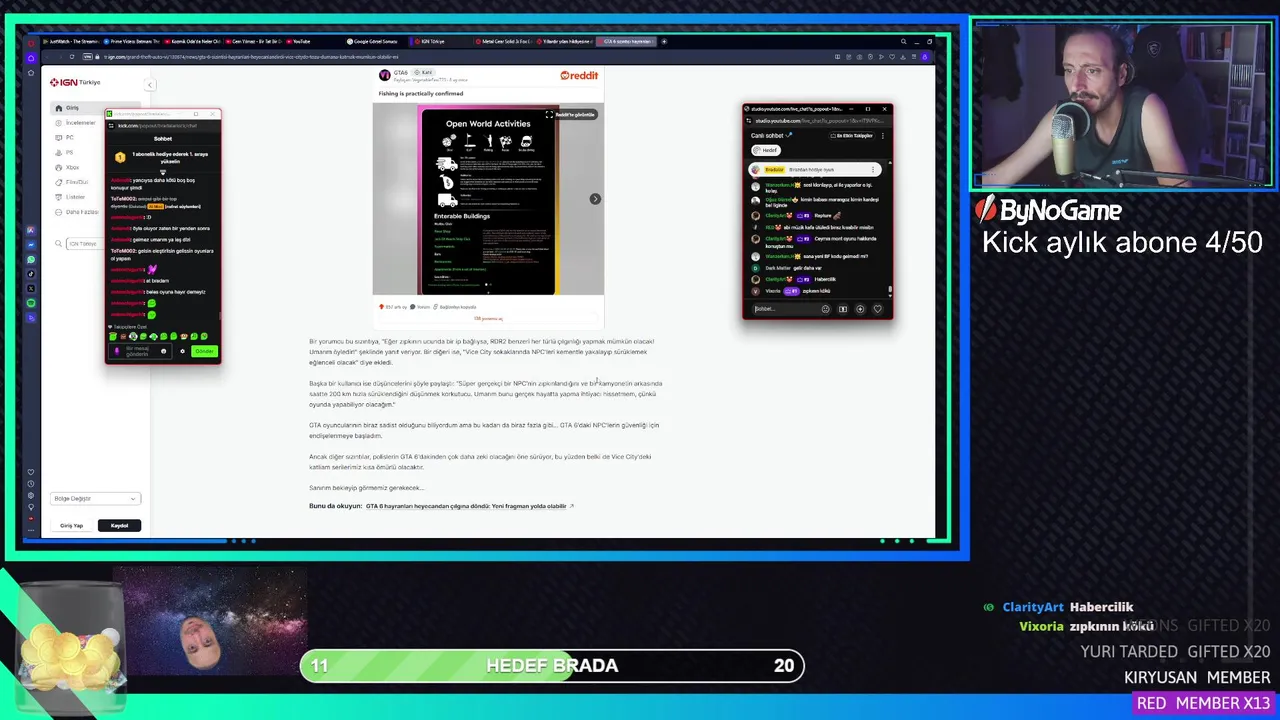The image size is (1280, 720).
Task: Click the Kick chat message input field
Action: coord(140,351)
